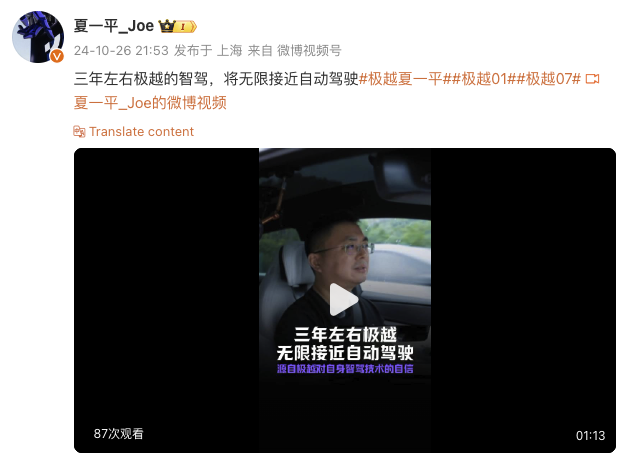627x473 pixels.
Task: Open the username 夏一平_Joe
Action: pos(114,26)
